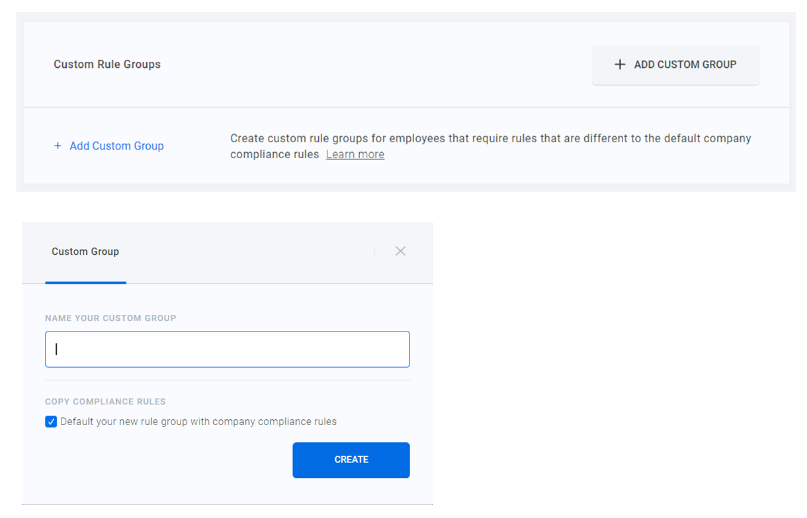This screenshot has height=518, width=807.
Task: Focus the custom group name text field
Action: click(227, 350)
